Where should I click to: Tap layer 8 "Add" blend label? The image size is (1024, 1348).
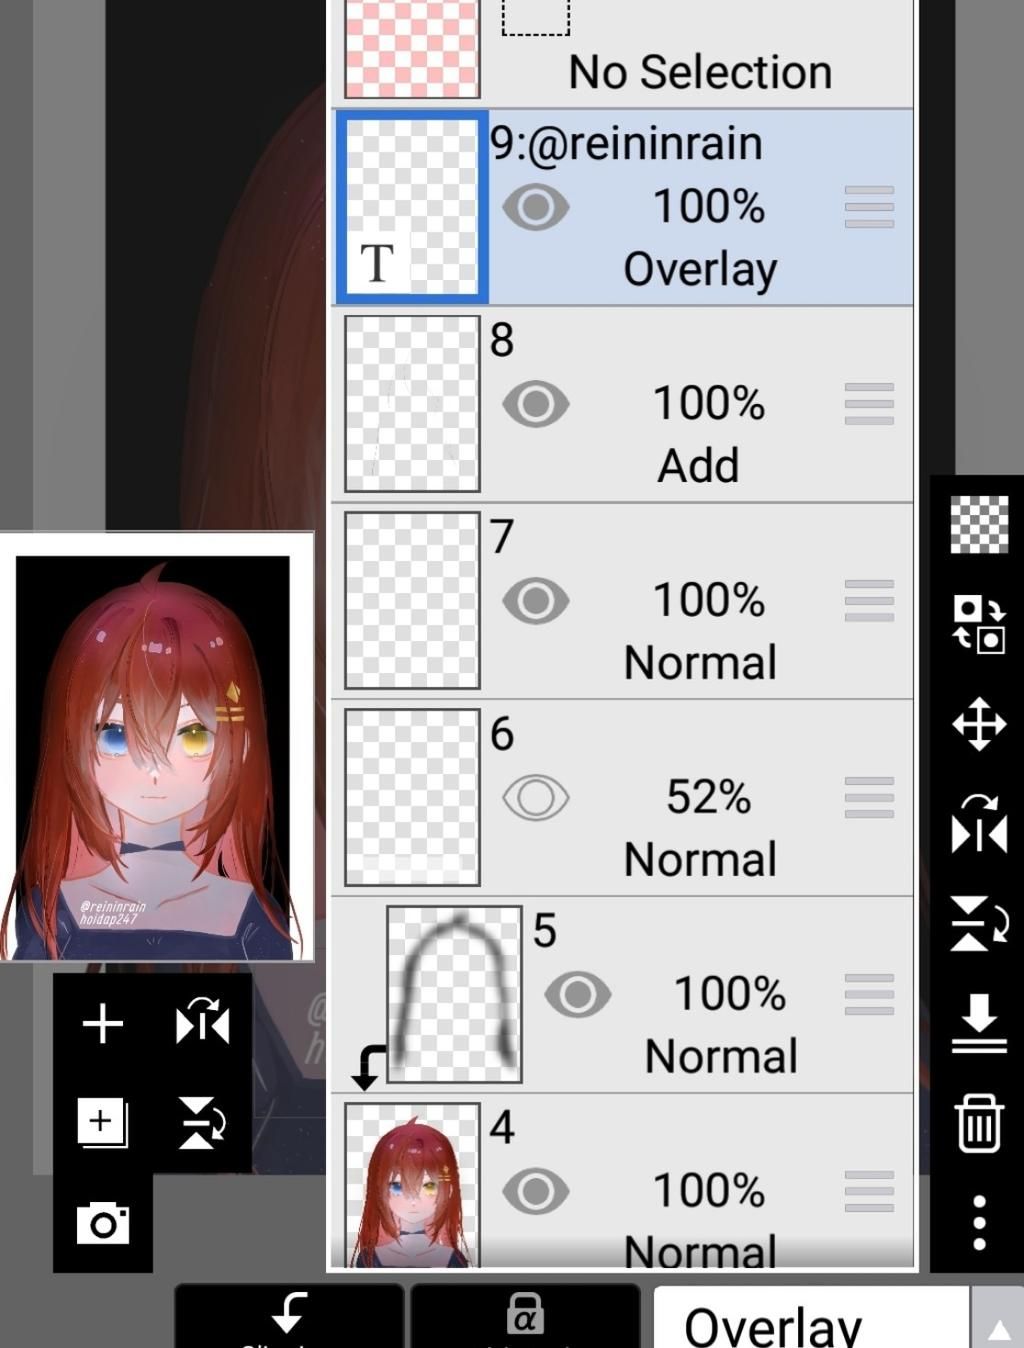tap(698, 466)
